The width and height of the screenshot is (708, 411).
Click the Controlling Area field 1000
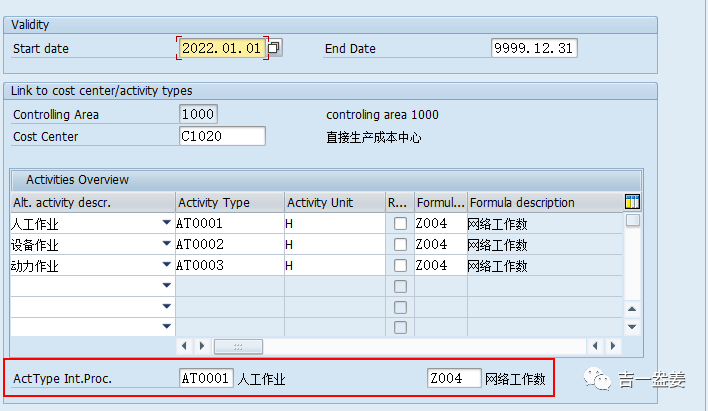pyautogui.click(x=198, y=114)
